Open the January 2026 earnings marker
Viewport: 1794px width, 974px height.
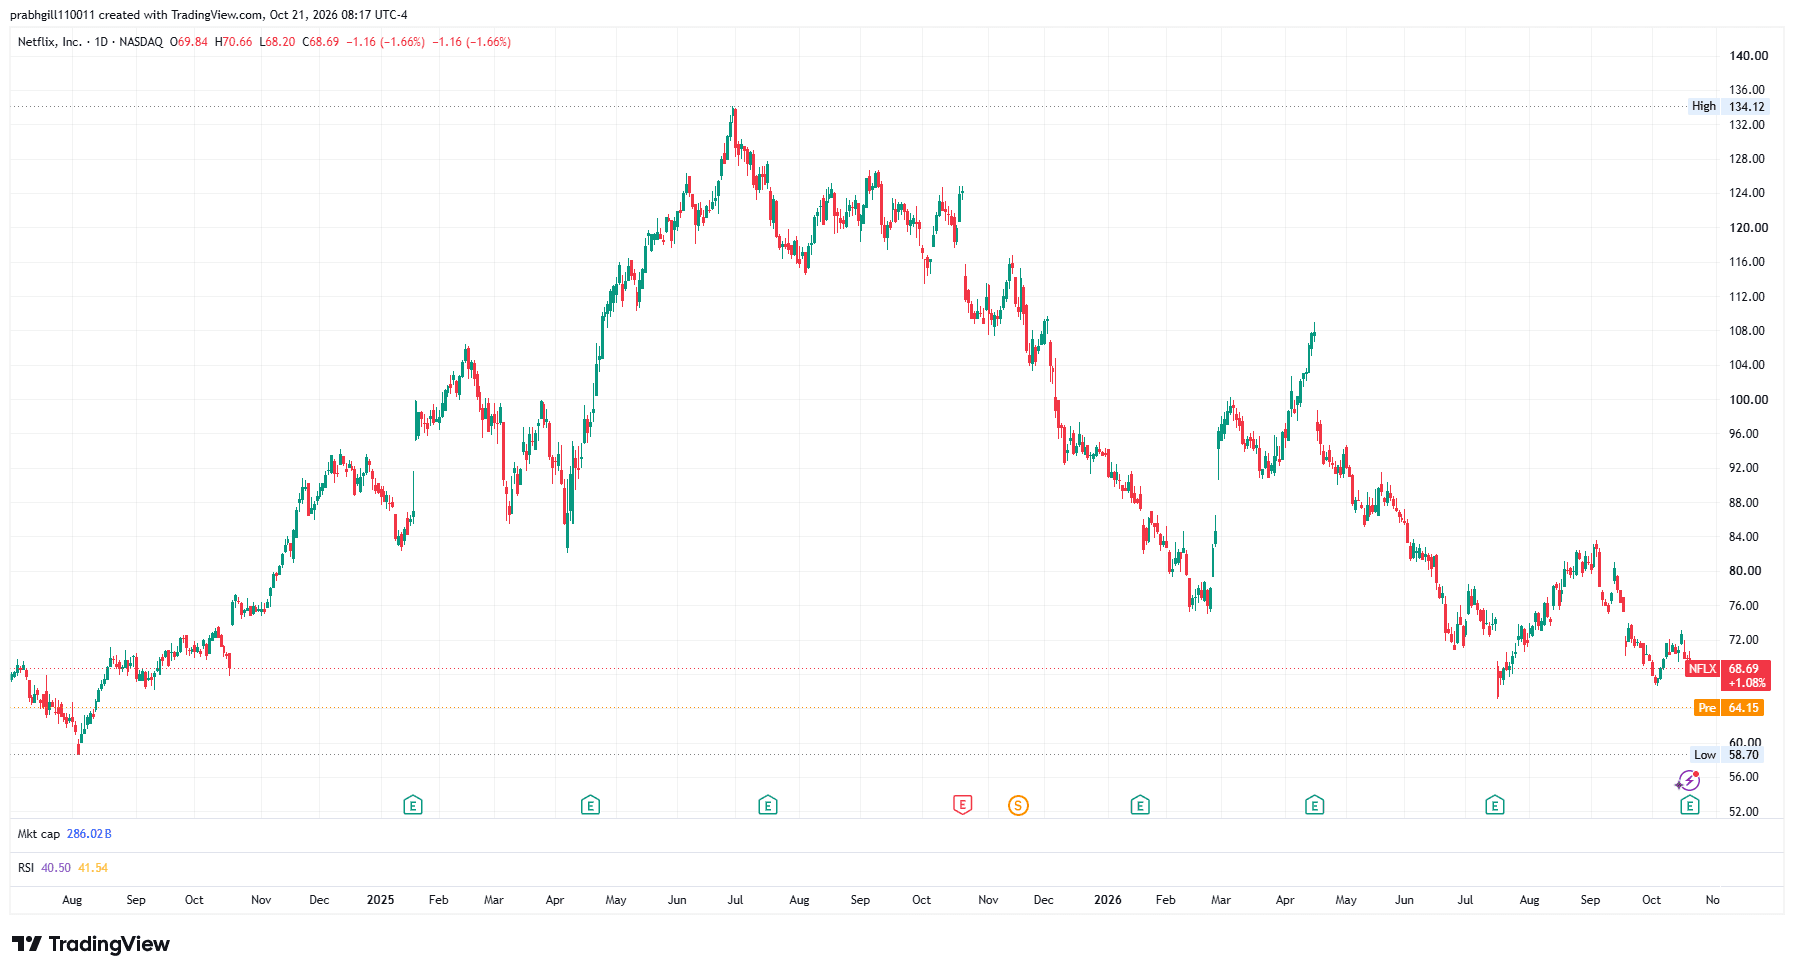click(x=1140, y=805)
